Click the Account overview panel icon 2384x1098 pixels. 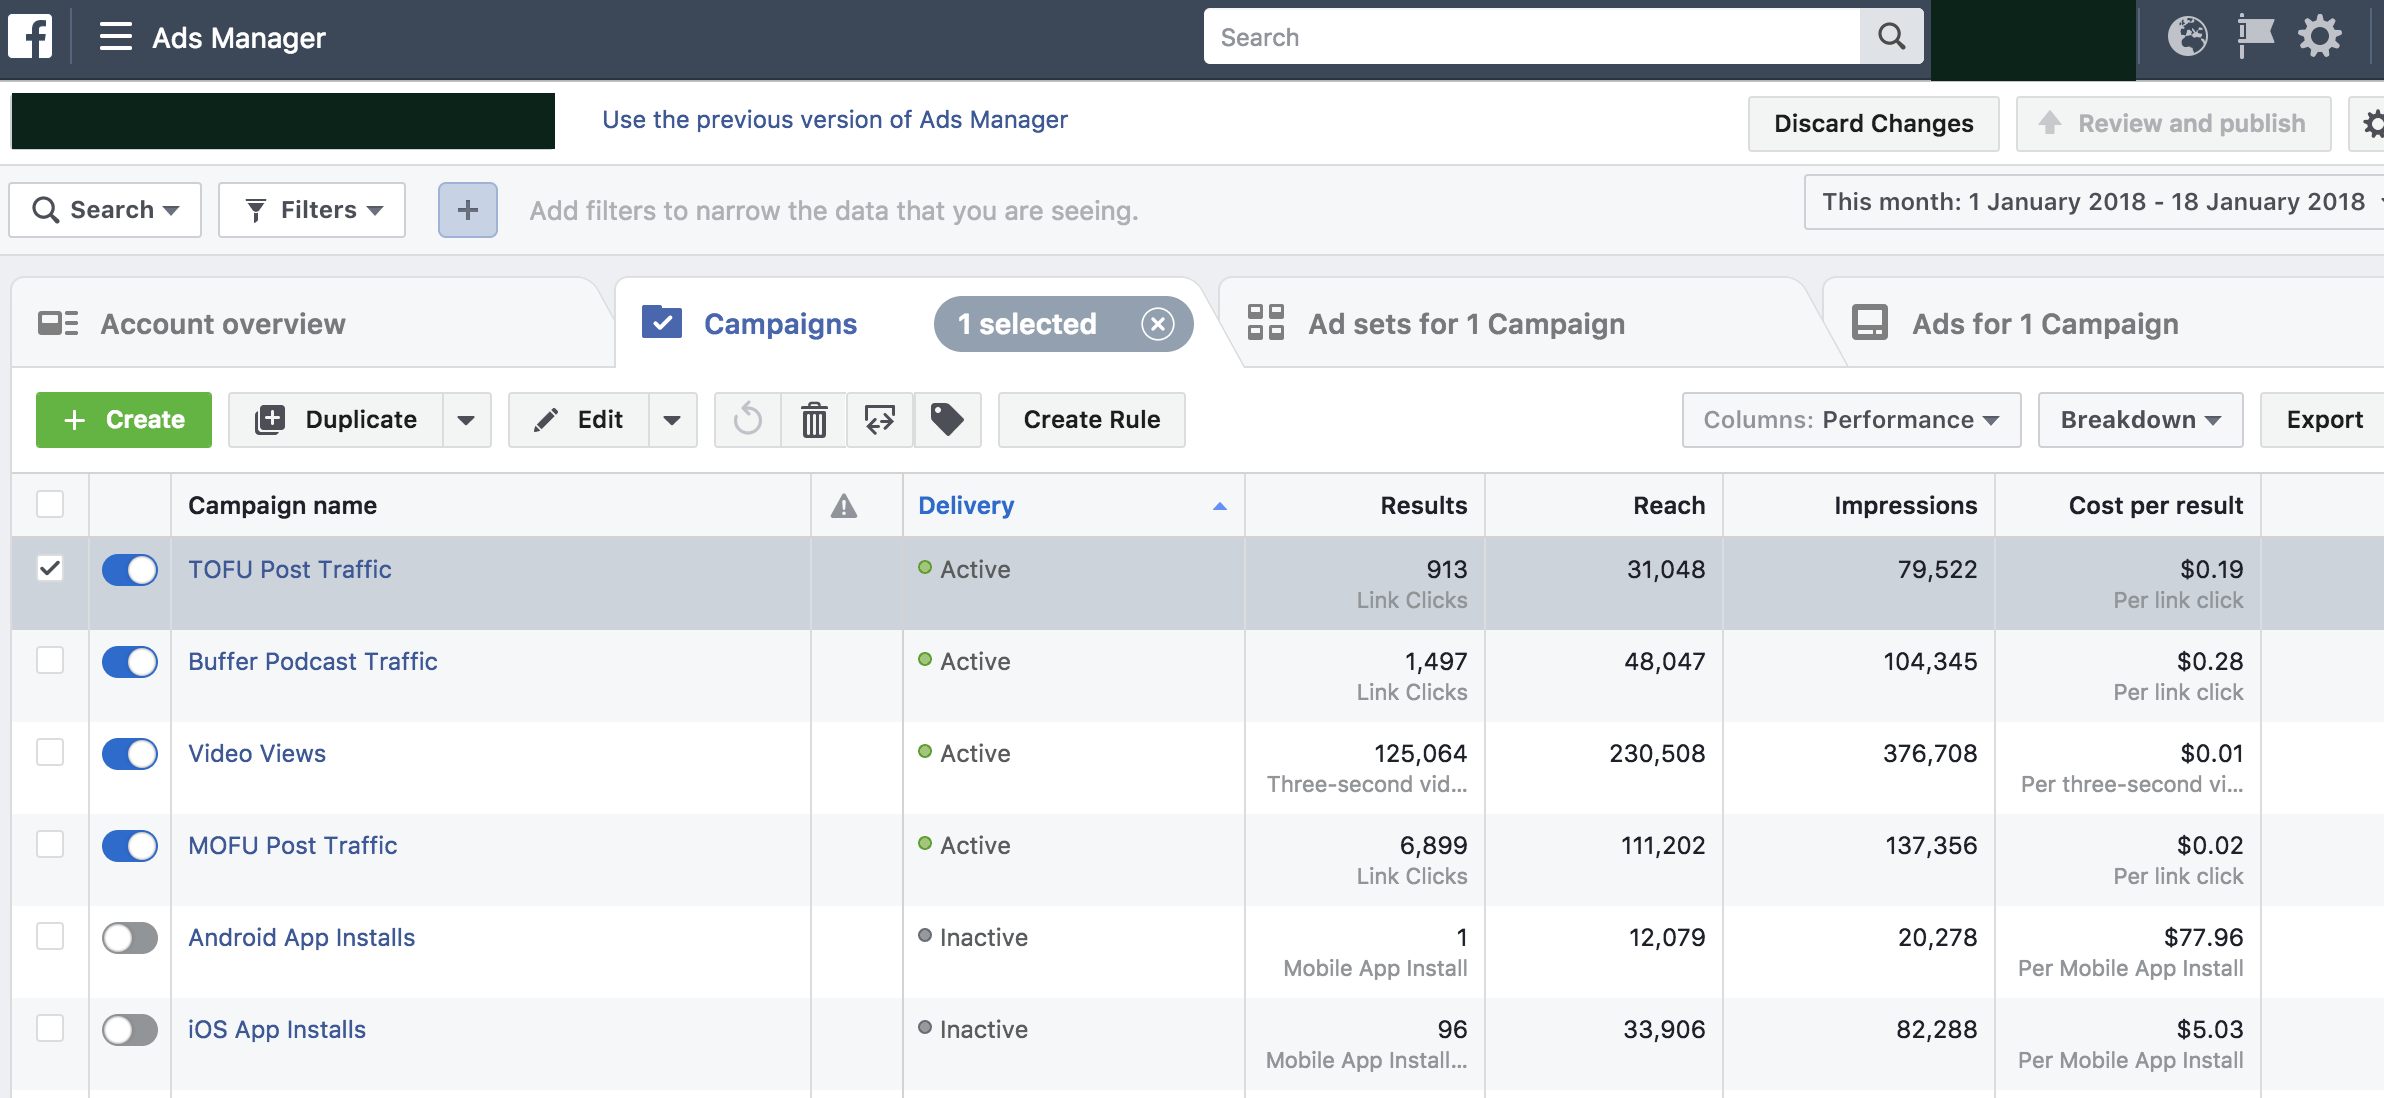[x=58, y=321]
